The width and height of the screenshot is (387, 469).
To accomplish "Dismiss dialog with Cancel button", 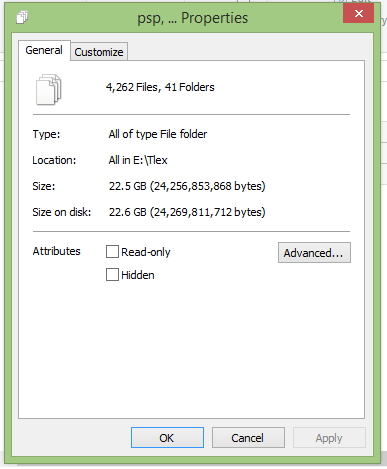I will [x=248, y=438].
